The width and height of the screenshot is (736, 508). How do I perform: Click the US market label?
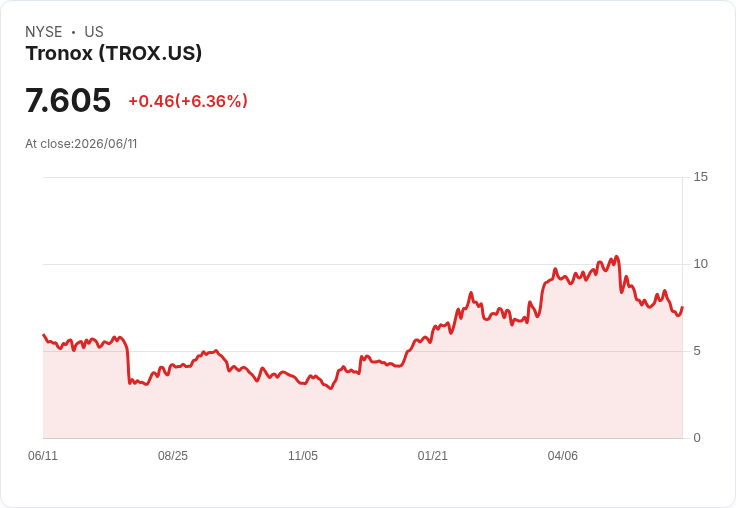coord(94,32)
